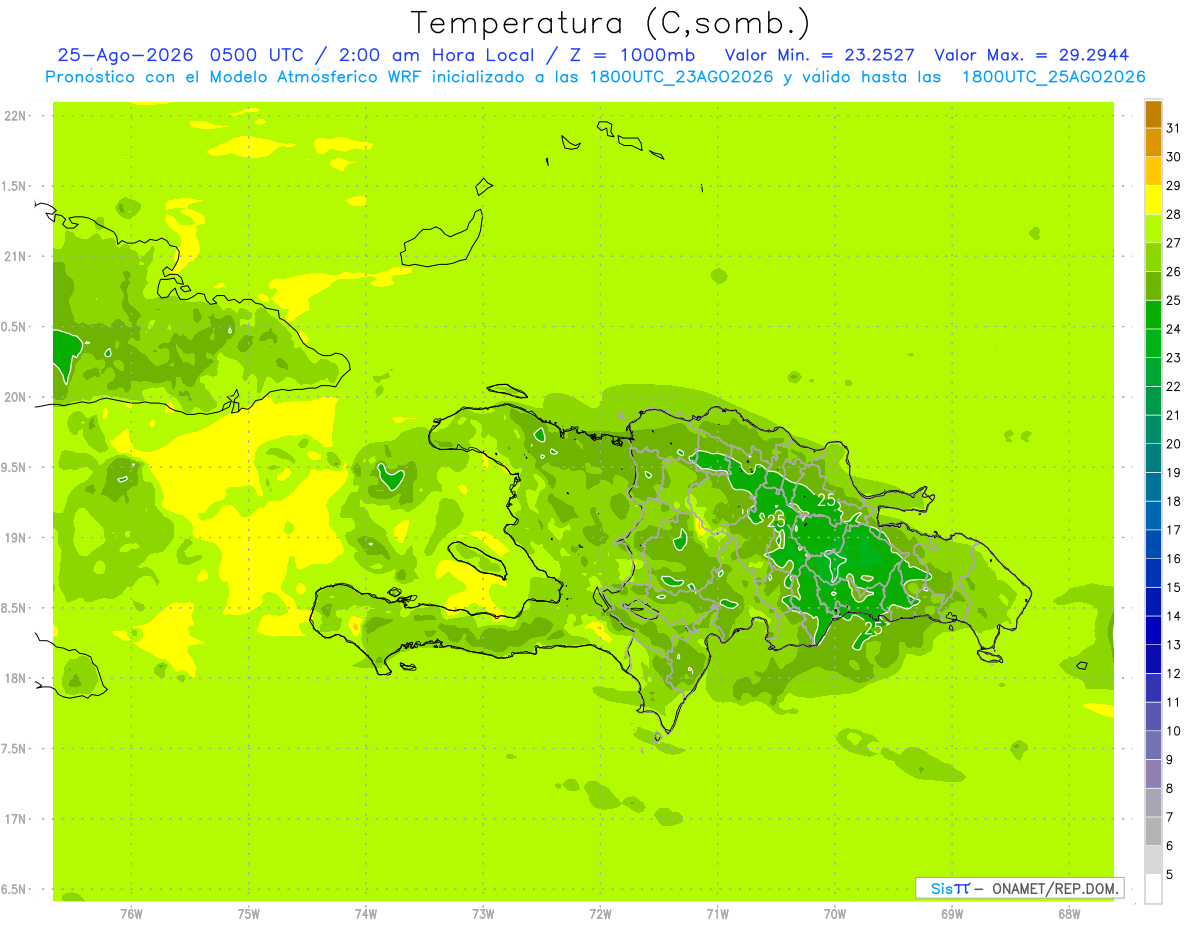Image resolution: width=1200 pixels, height=927 pixels.
Task: Click the "74W" longitude label
Action: tap(366, 914)
